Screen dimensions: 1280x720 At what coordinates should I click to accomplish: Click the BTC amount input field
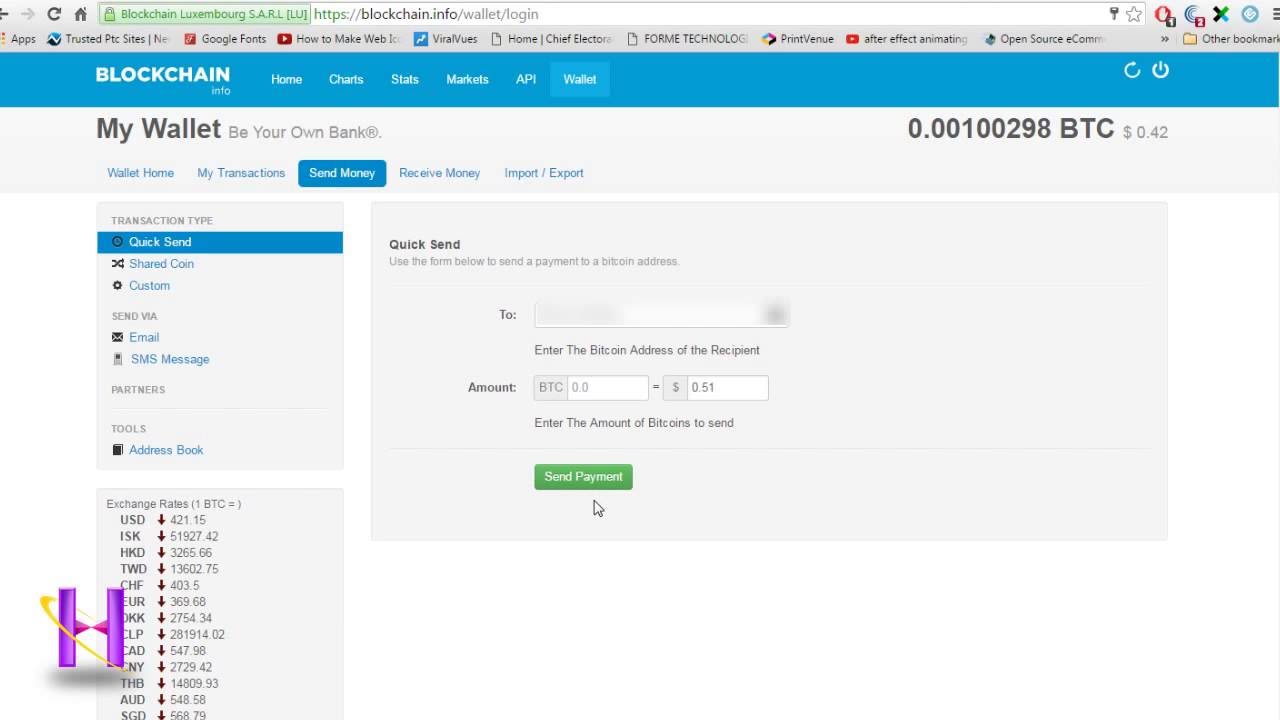point(608,387)
